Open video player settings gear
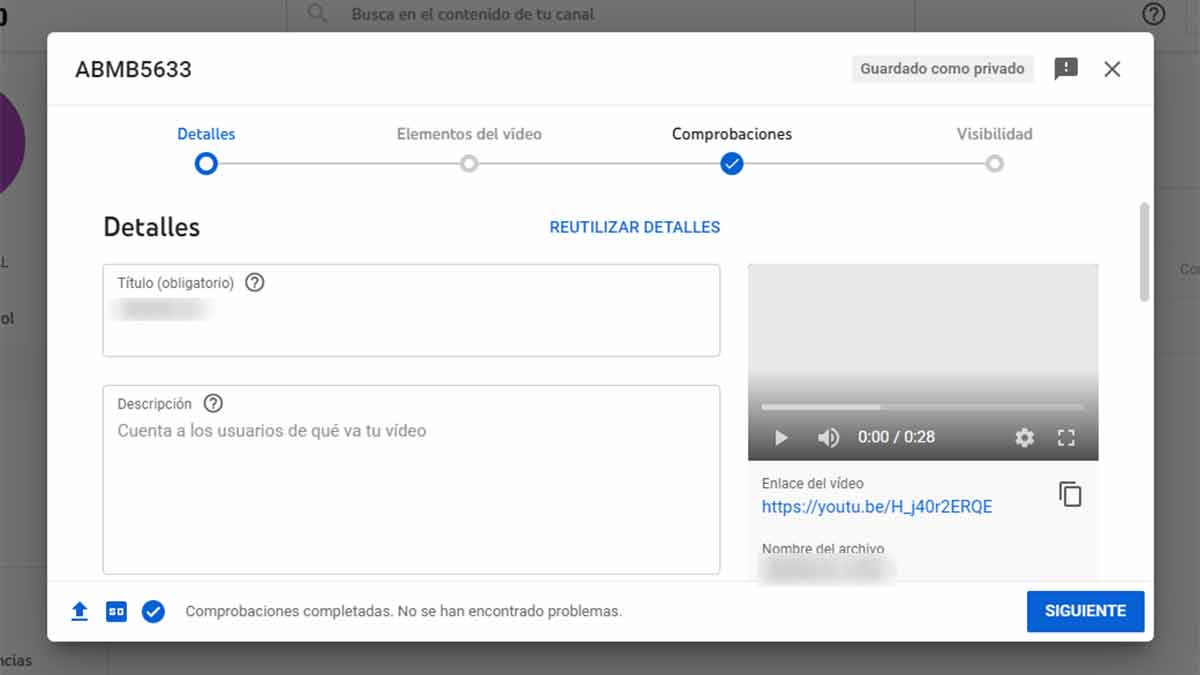Screen dimensions: 1200x675 pos(1024,437)
